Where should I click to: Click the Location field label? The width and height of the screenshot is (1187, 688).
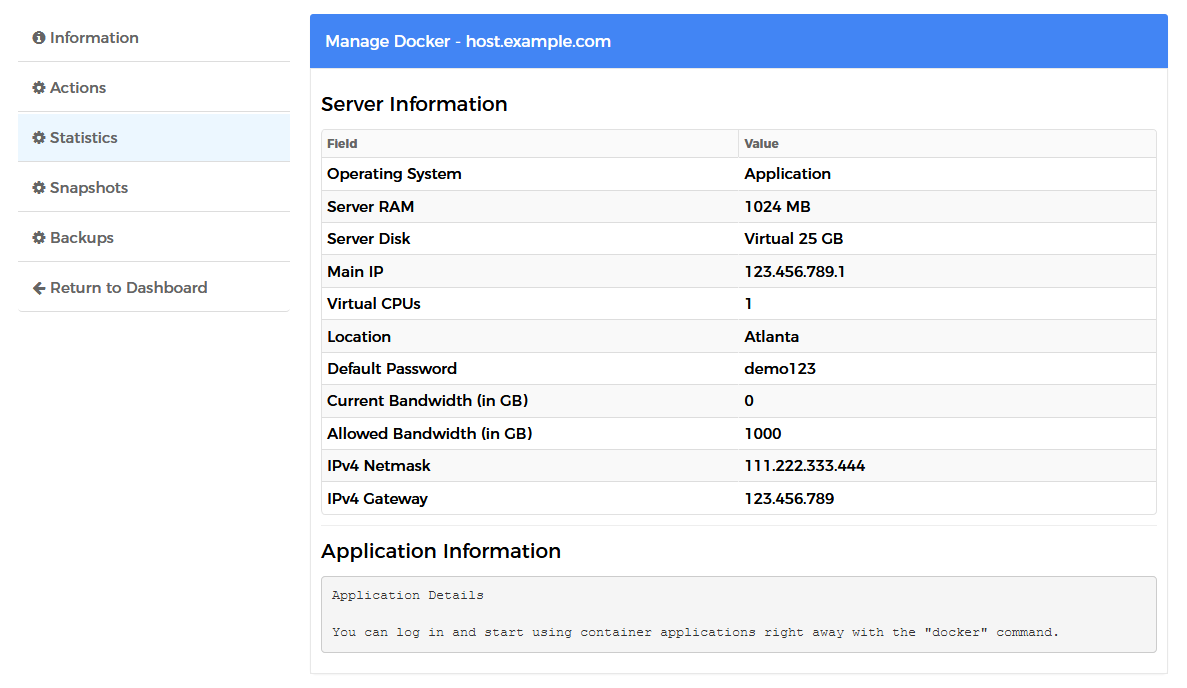pos(359,337)
